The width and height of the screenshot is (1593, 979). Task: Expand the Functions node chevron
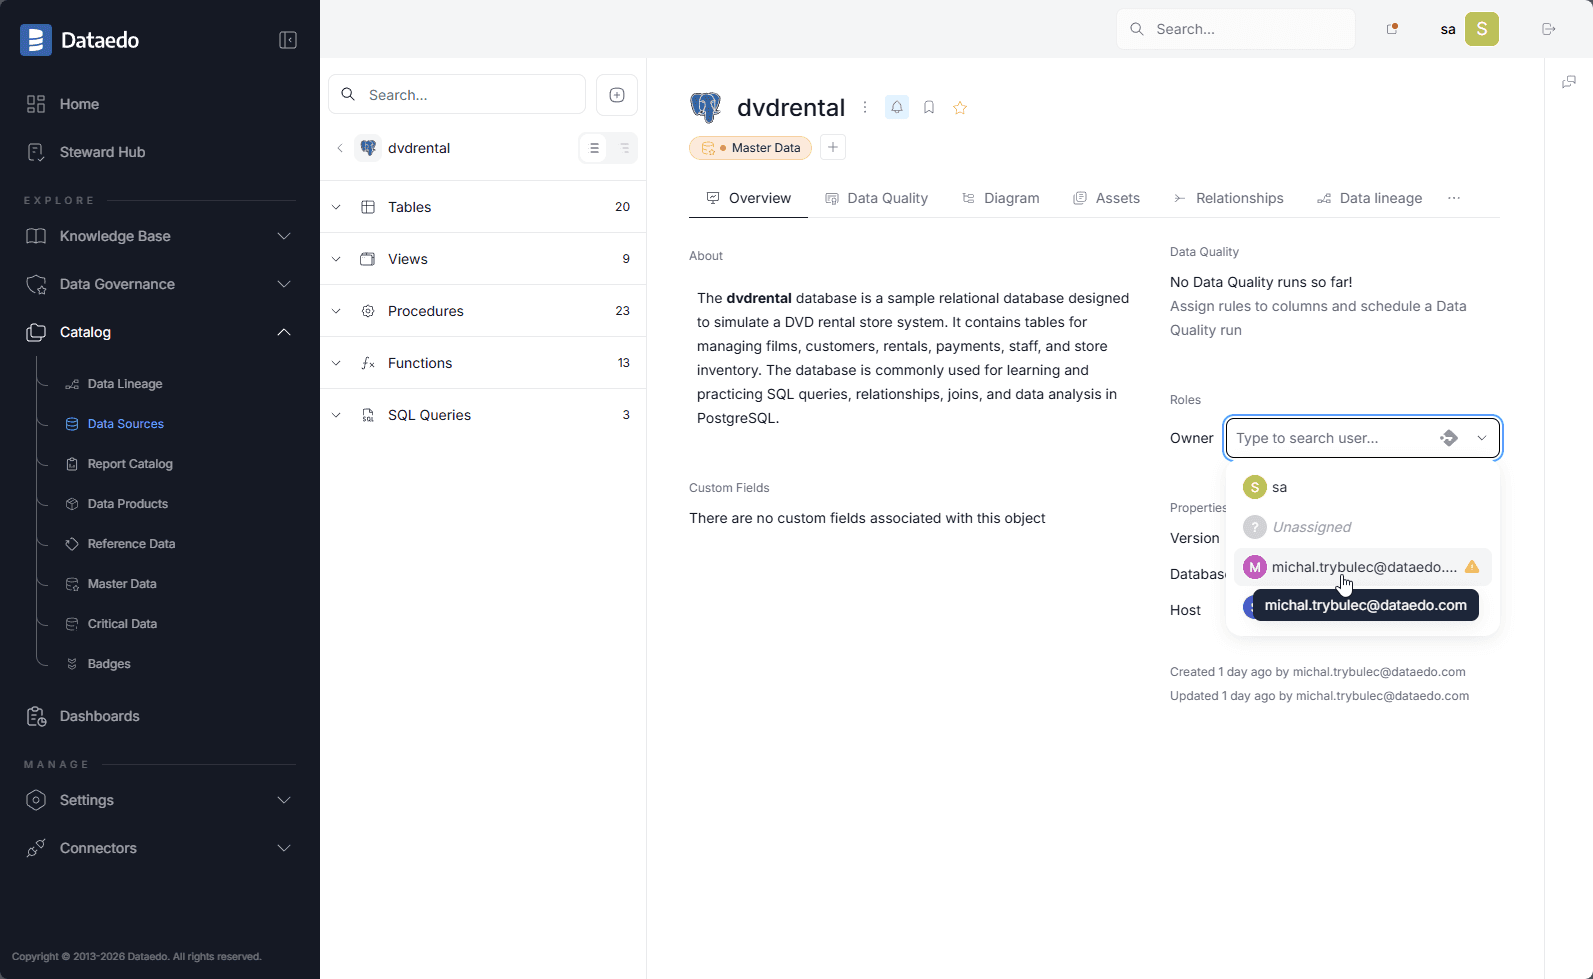coord(336,363)
